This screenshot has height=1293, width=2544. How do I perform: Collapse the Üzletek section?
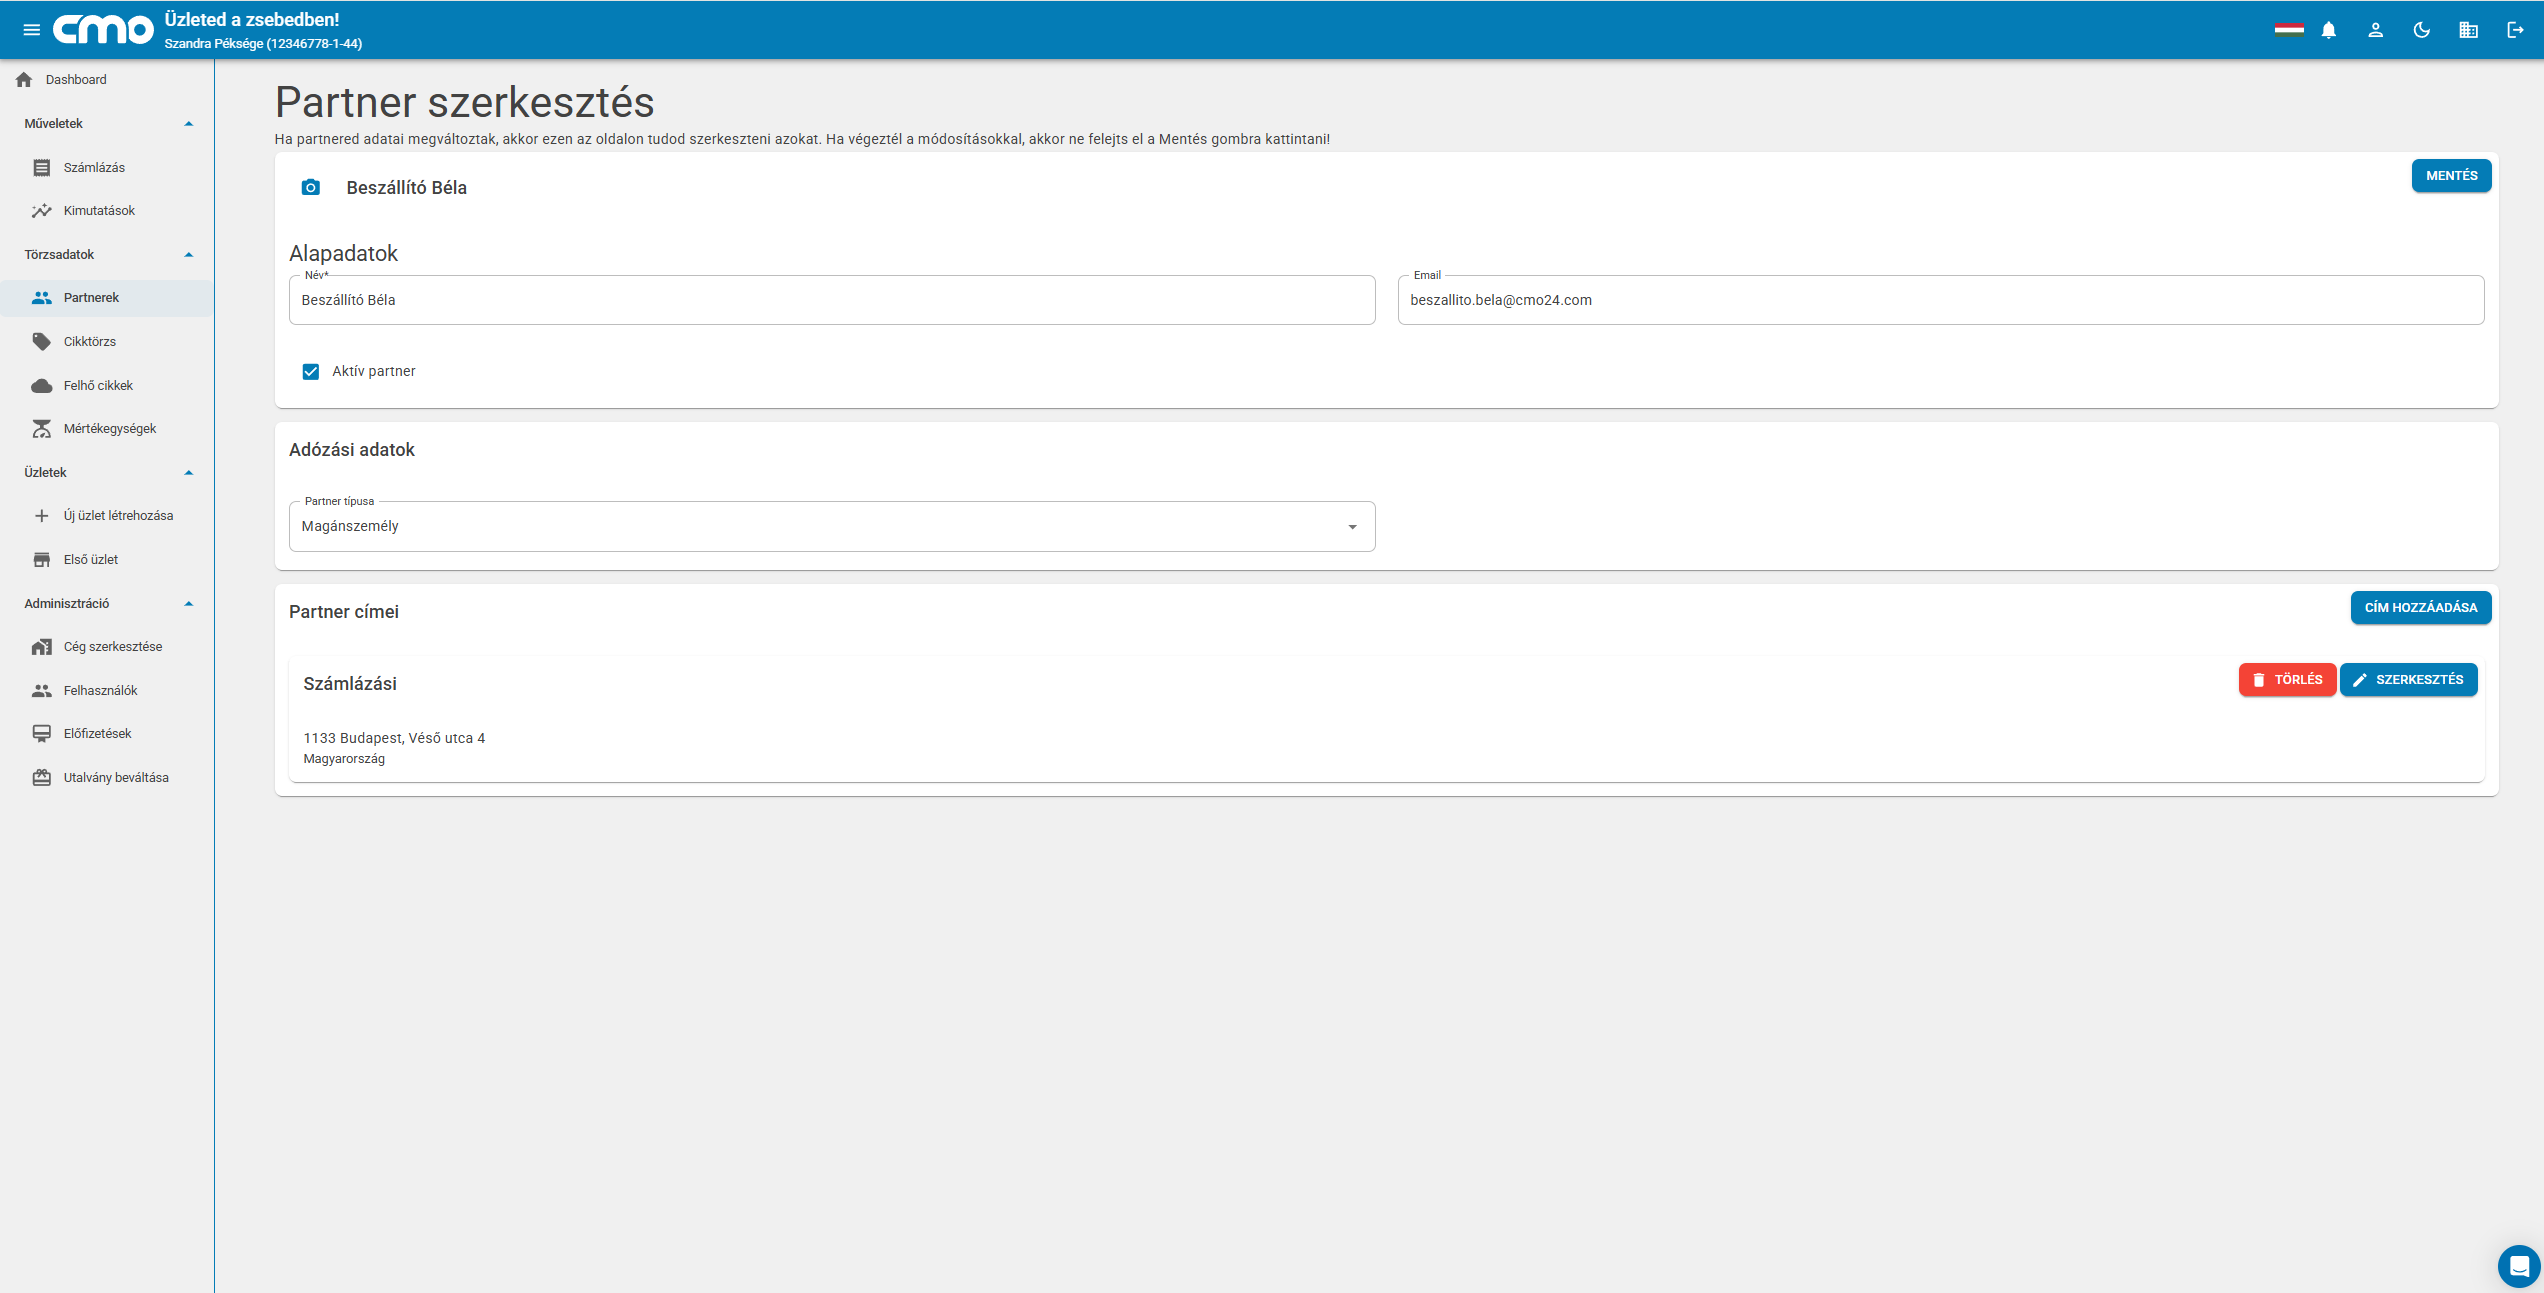[188, 473]
